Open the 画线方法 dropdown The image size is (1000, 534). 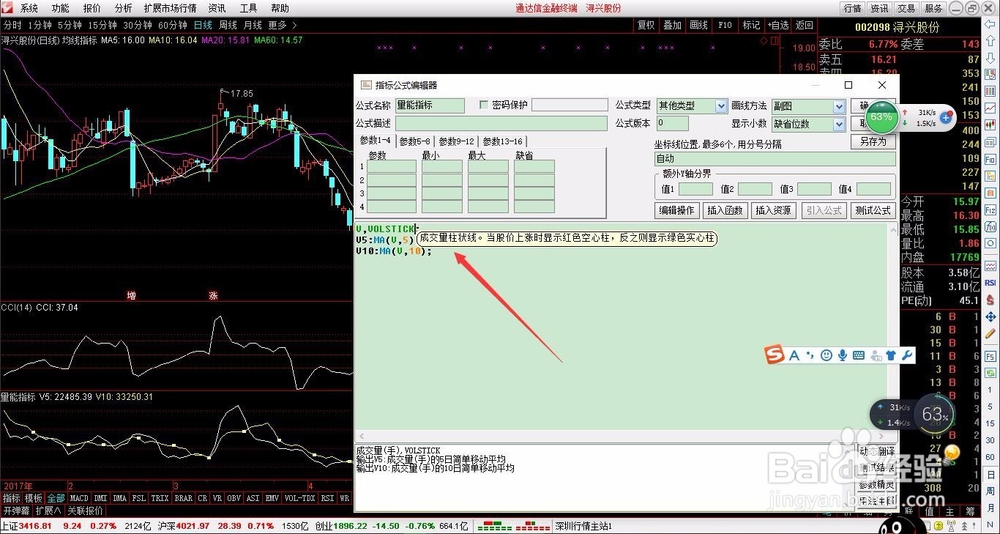pos(839,107)
